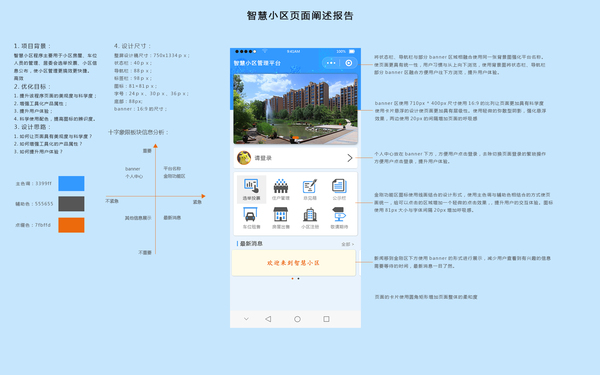This screenshot has width=600, height=375.
Task: Tap the signal dots in status bar
Action: pyautogui.click(x=246, y=51)
